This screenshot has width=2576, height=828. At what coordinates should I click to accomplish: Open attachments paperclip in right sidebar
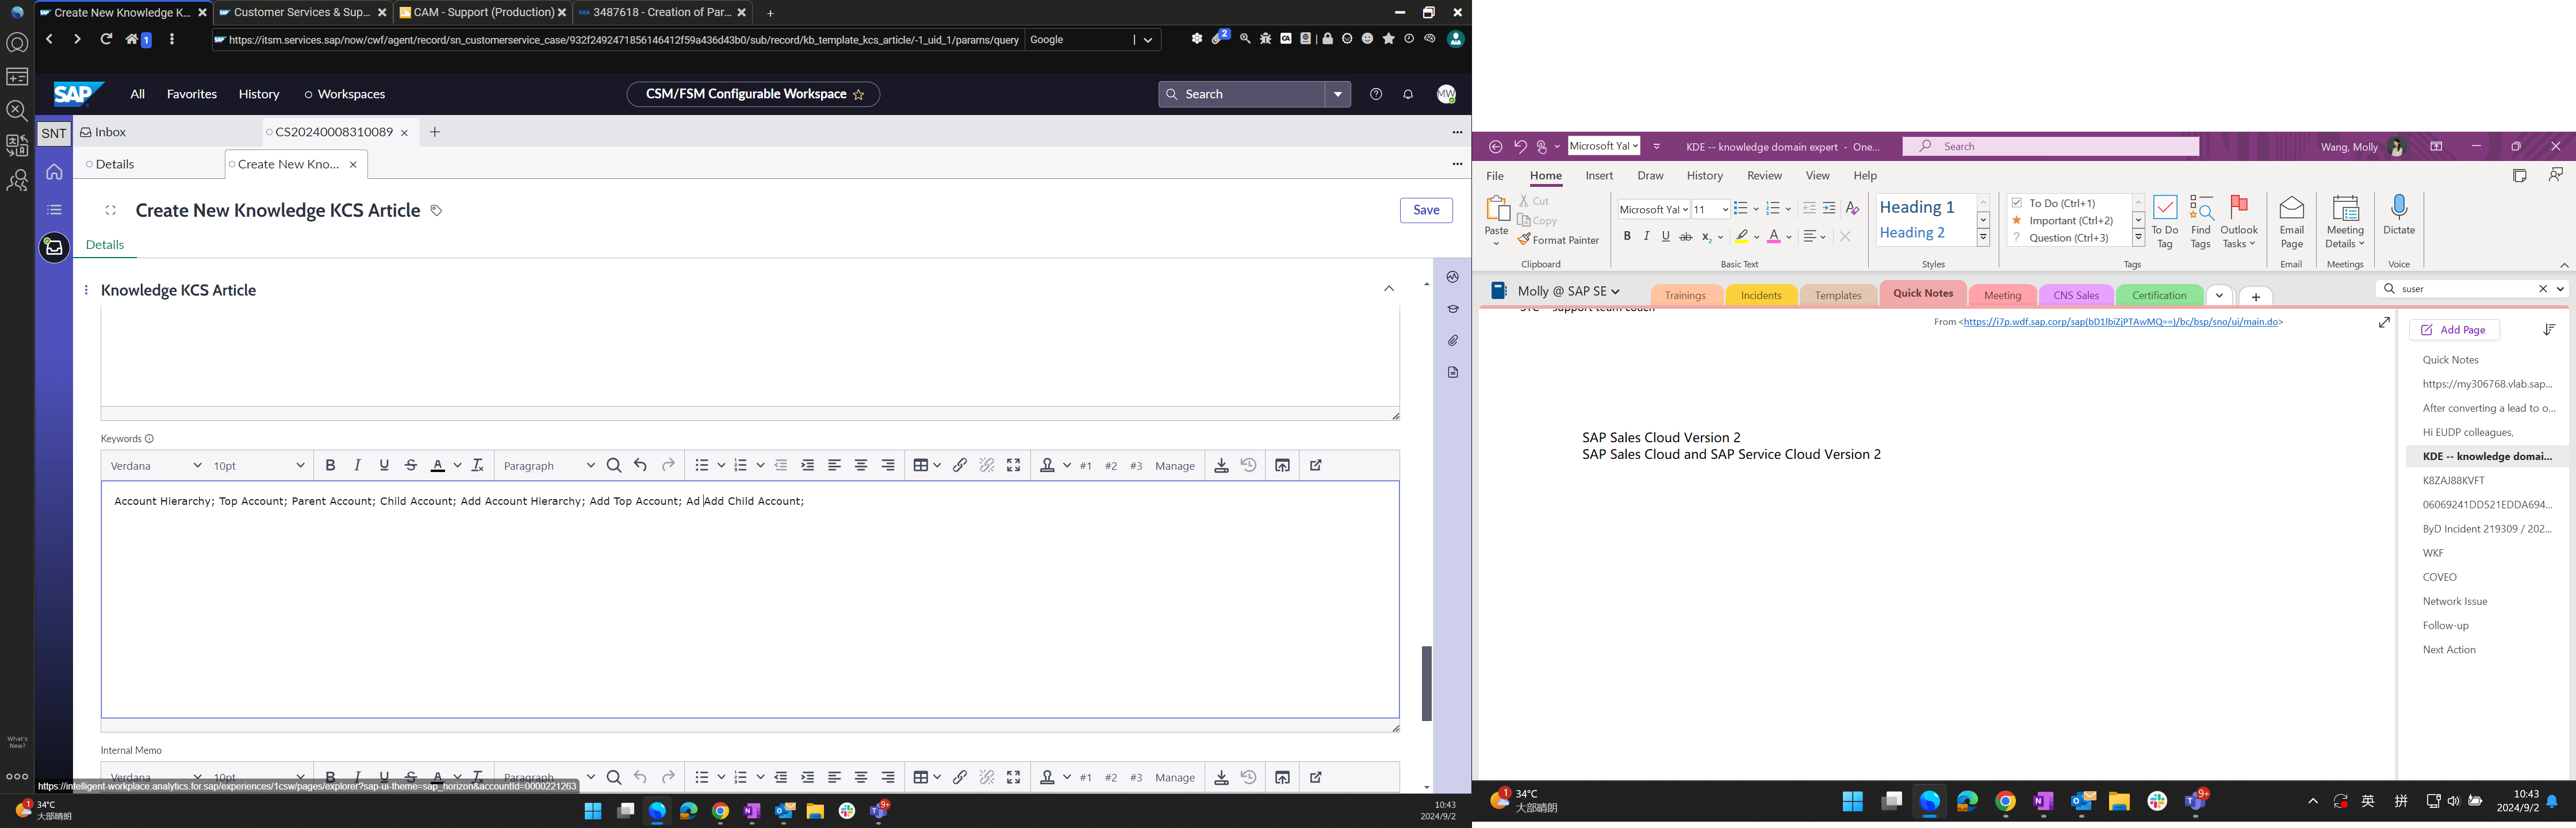pos(1453,341)
